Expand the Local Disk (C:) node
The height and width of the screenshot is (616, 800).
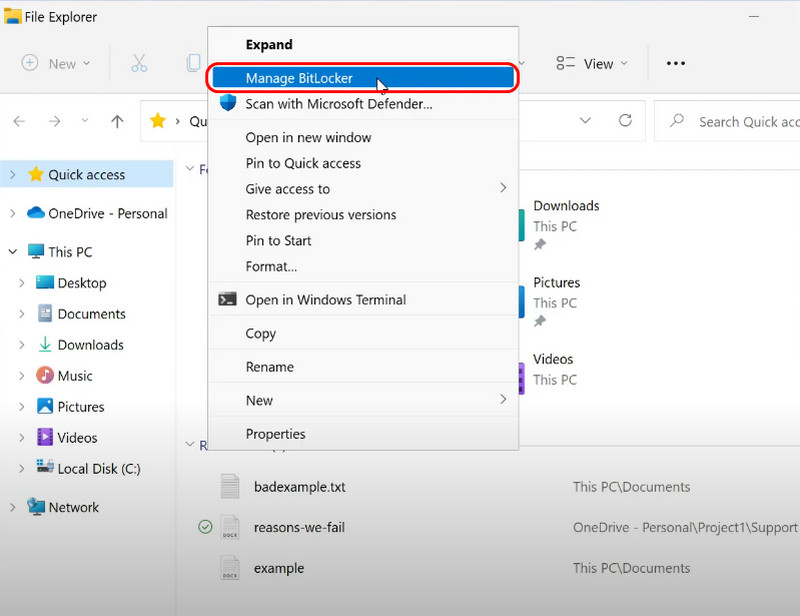(x=21, y=469)
